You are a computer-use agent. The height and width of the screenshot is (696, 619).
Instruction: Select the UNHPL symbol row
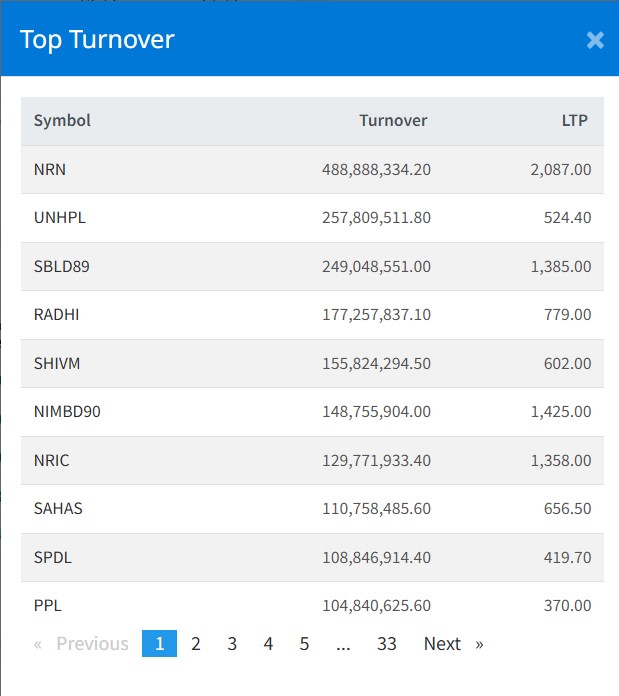(x=60, y=218)
